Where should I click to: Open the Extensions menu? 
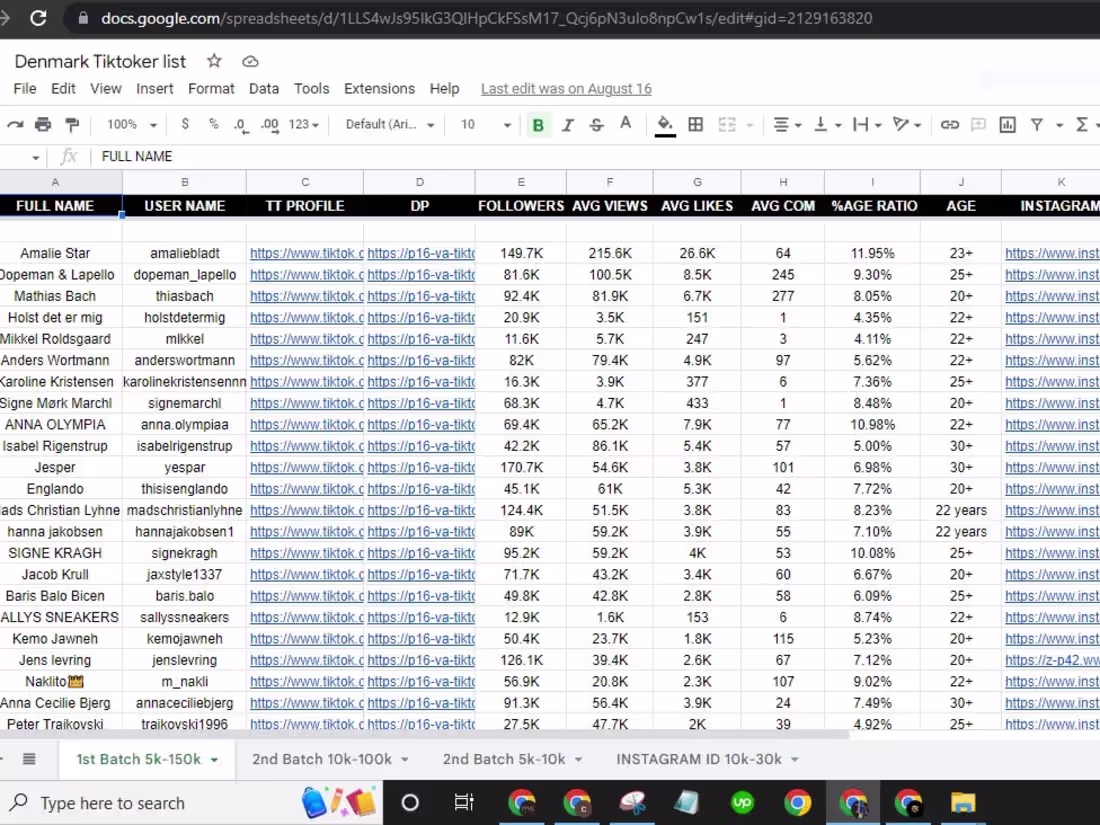click(x=380, y=89)
